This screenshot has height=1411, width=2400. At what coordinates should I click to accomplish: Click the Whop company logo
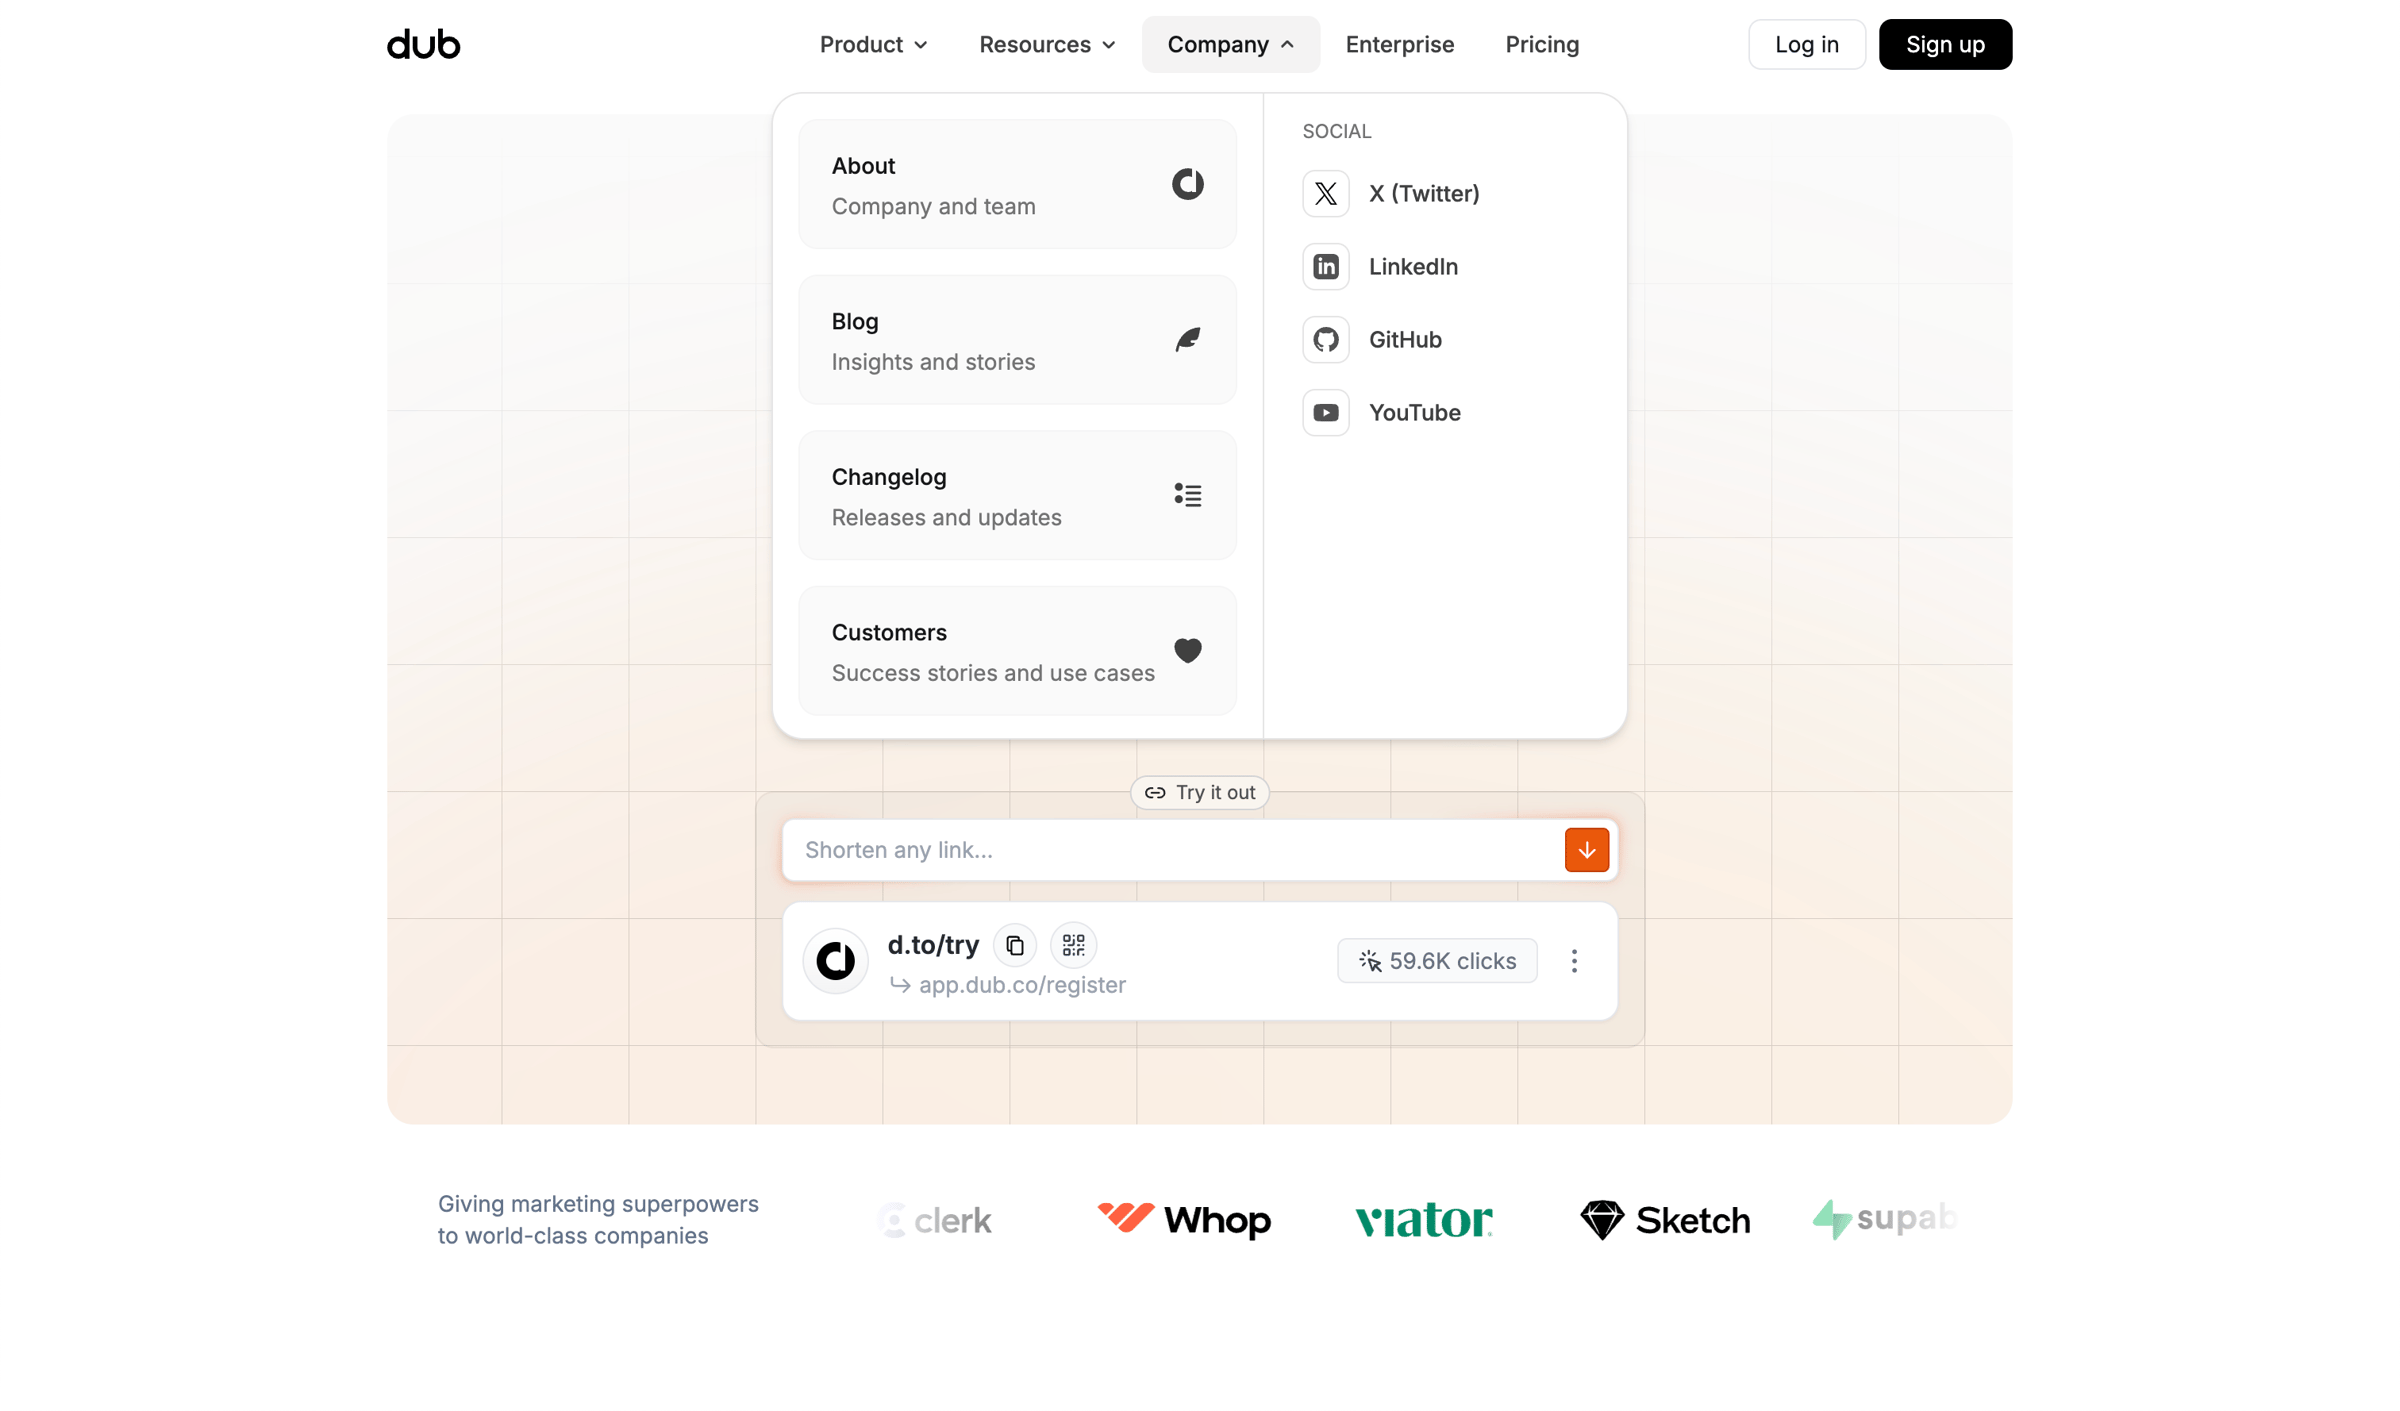1183,1220
